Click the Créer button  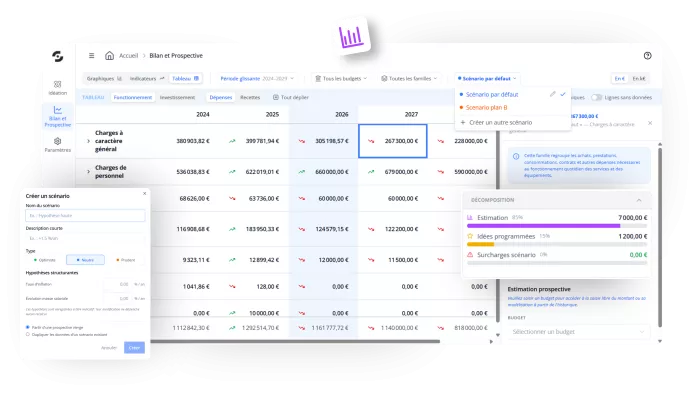click(134, 348)
